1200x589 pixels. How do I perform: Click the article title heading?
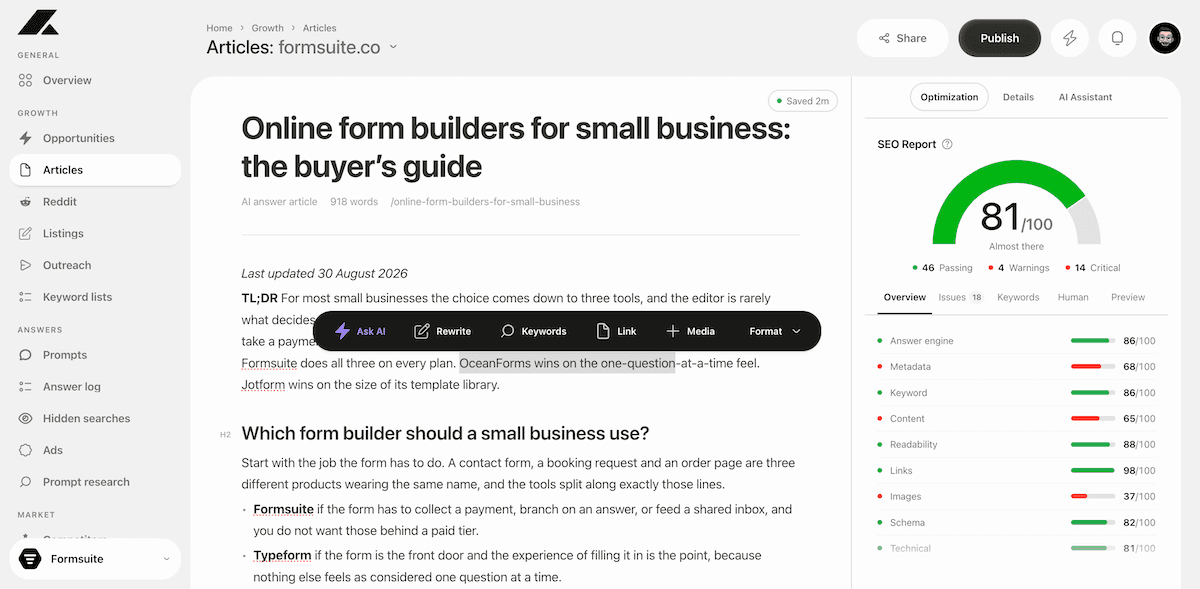coord(516,146)
